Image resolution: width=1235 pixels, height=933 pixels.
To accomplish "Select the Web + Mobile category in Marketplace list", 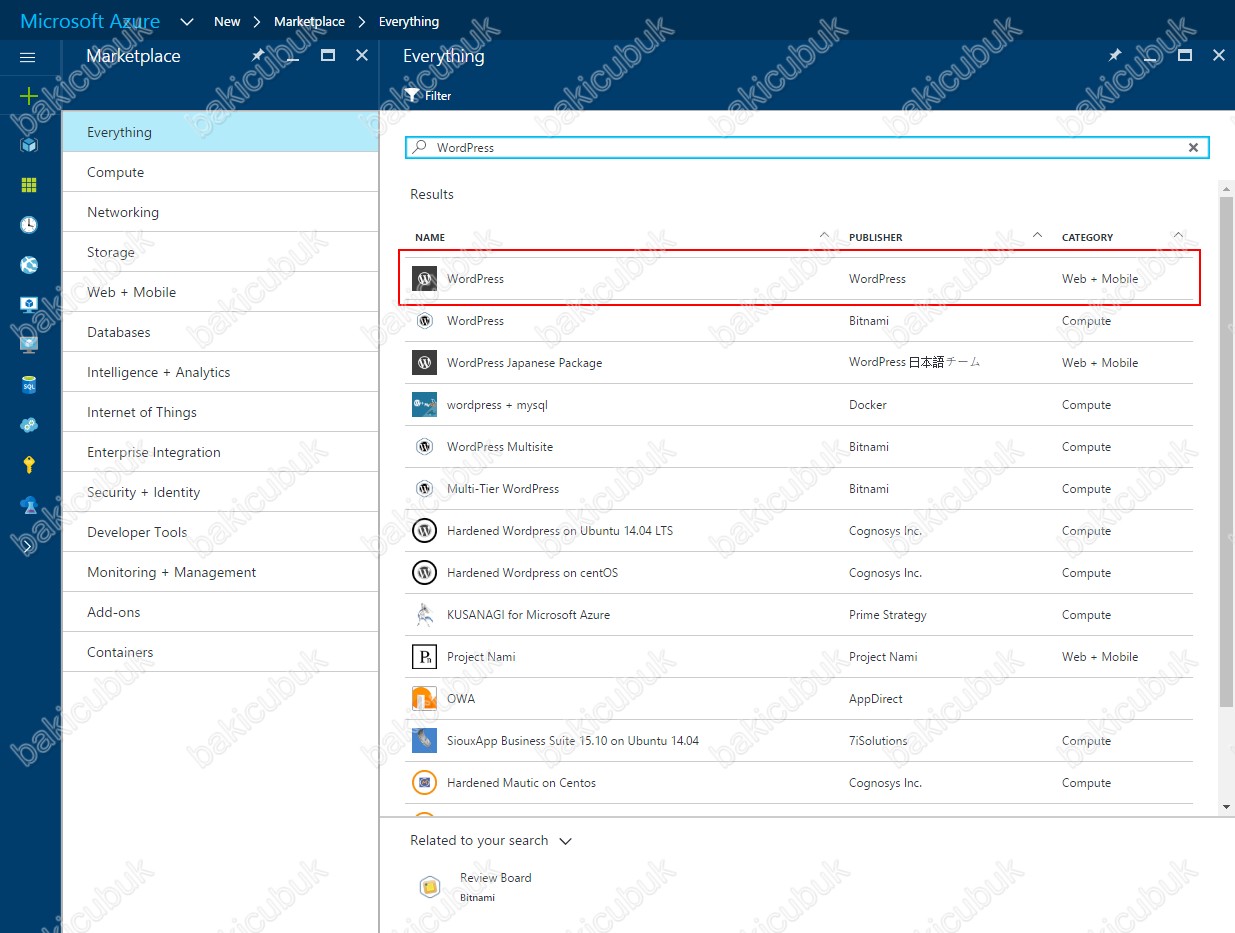I will [x=220, y=292].
